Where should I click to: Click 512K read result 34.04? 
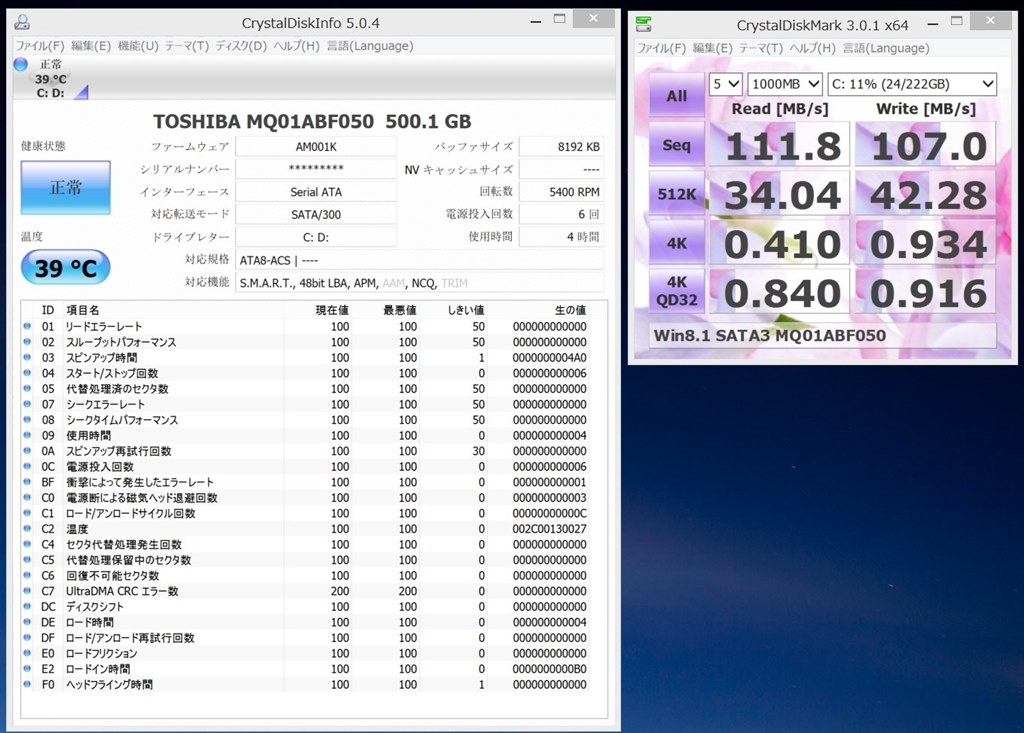click(780, 194)
